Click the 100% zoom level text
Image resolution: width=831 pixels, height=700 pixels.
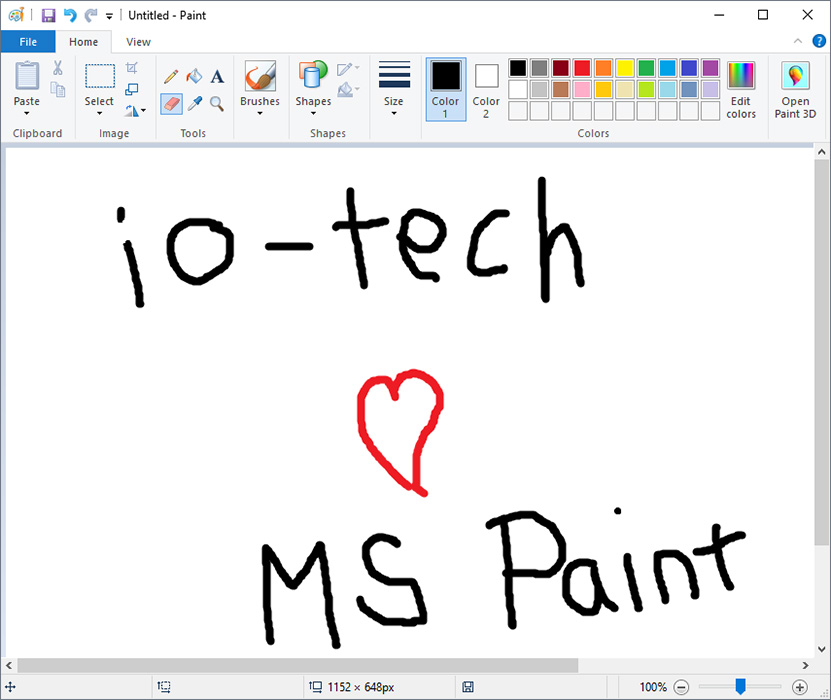[x=653, y=687]
